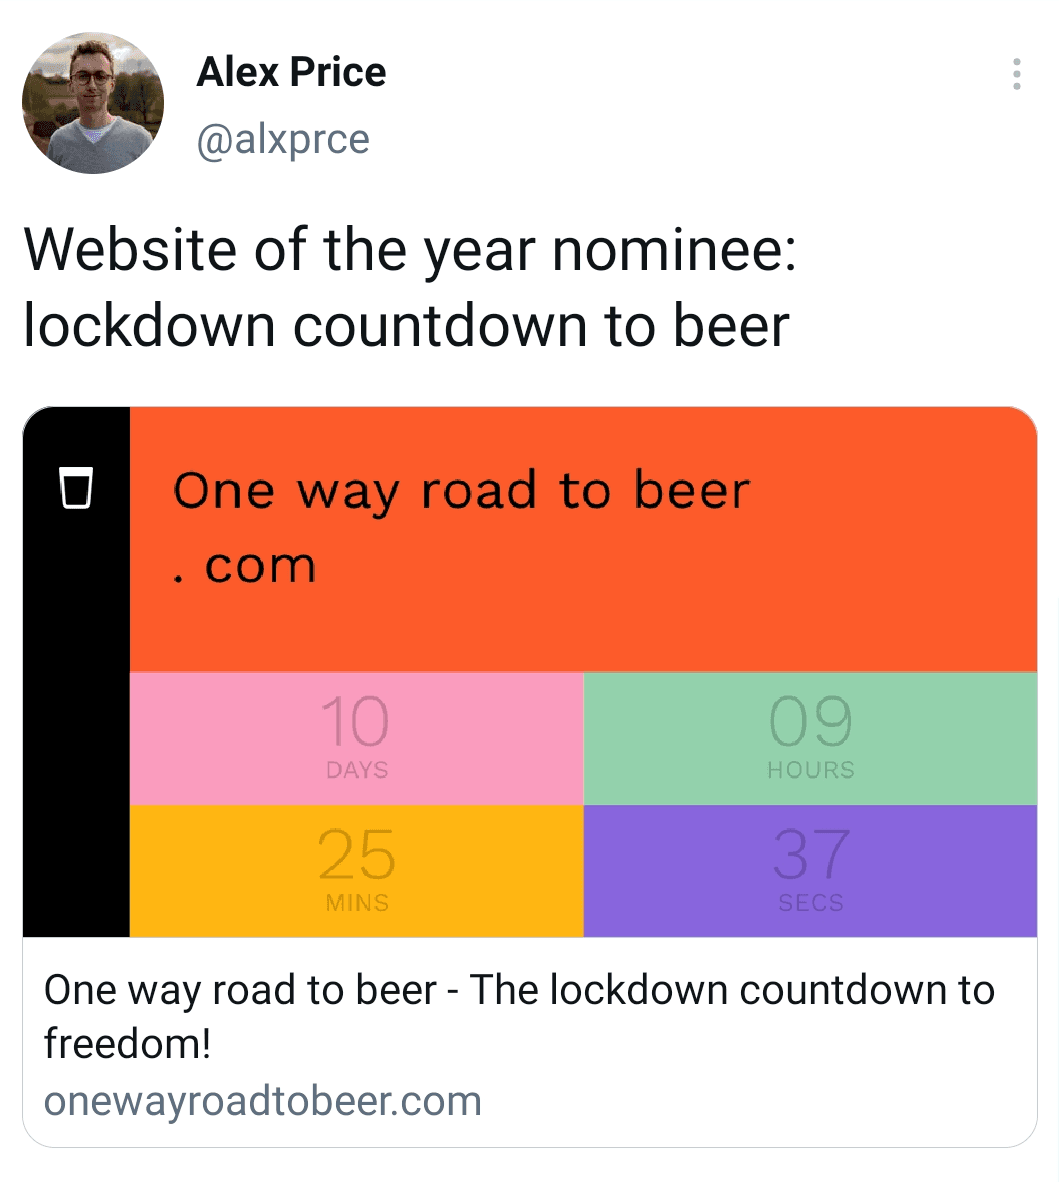Click Alex Price's profile photo

click(x=93, y=103)
